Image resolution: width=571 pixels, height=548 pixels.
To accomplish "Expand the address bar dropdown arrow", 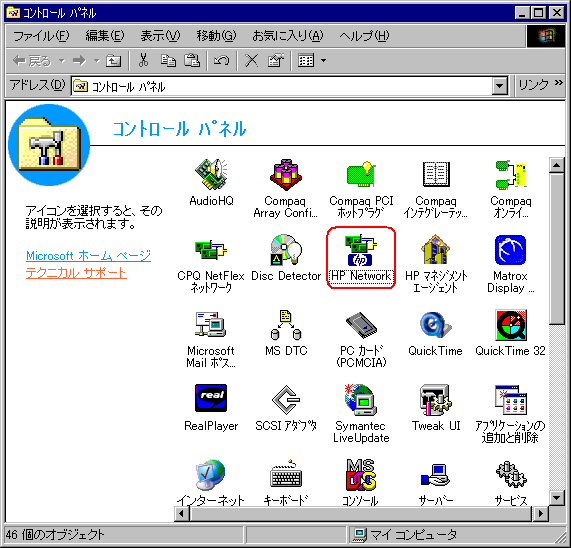I will pos(500,86).
